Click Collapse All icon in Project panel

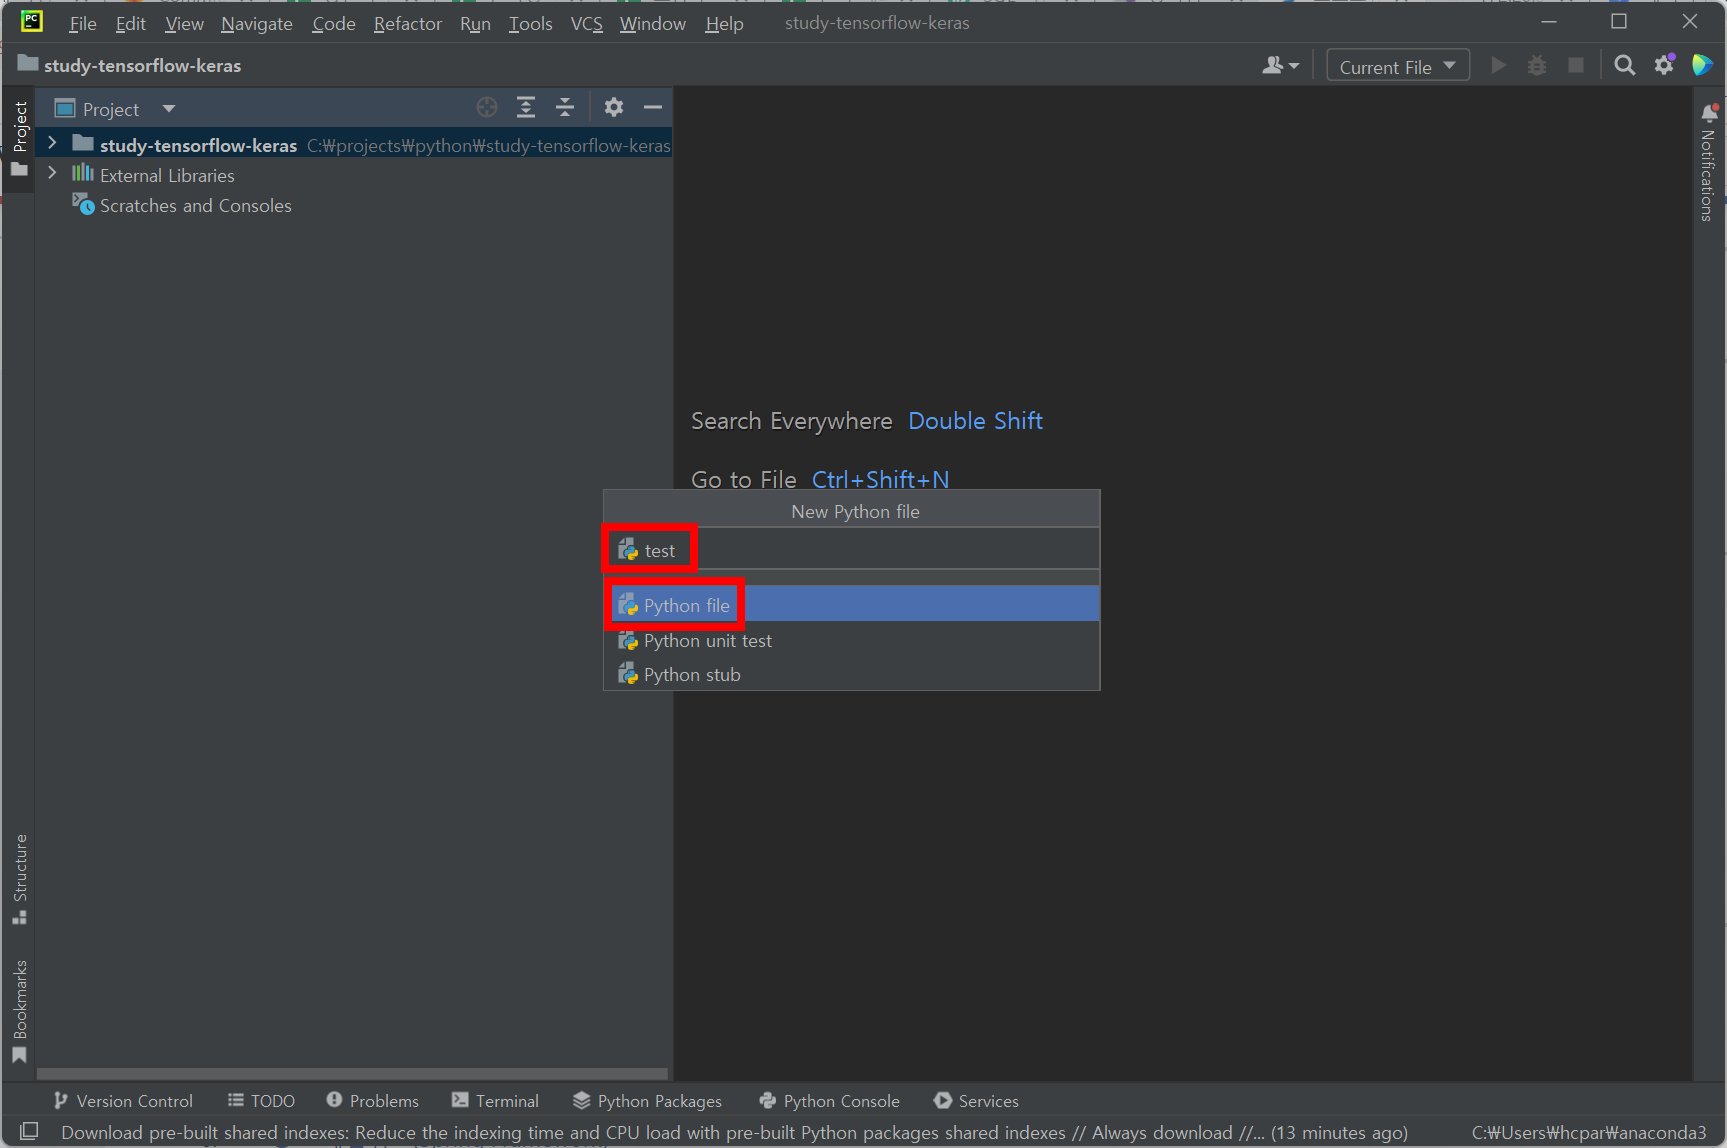click(565, 108)
